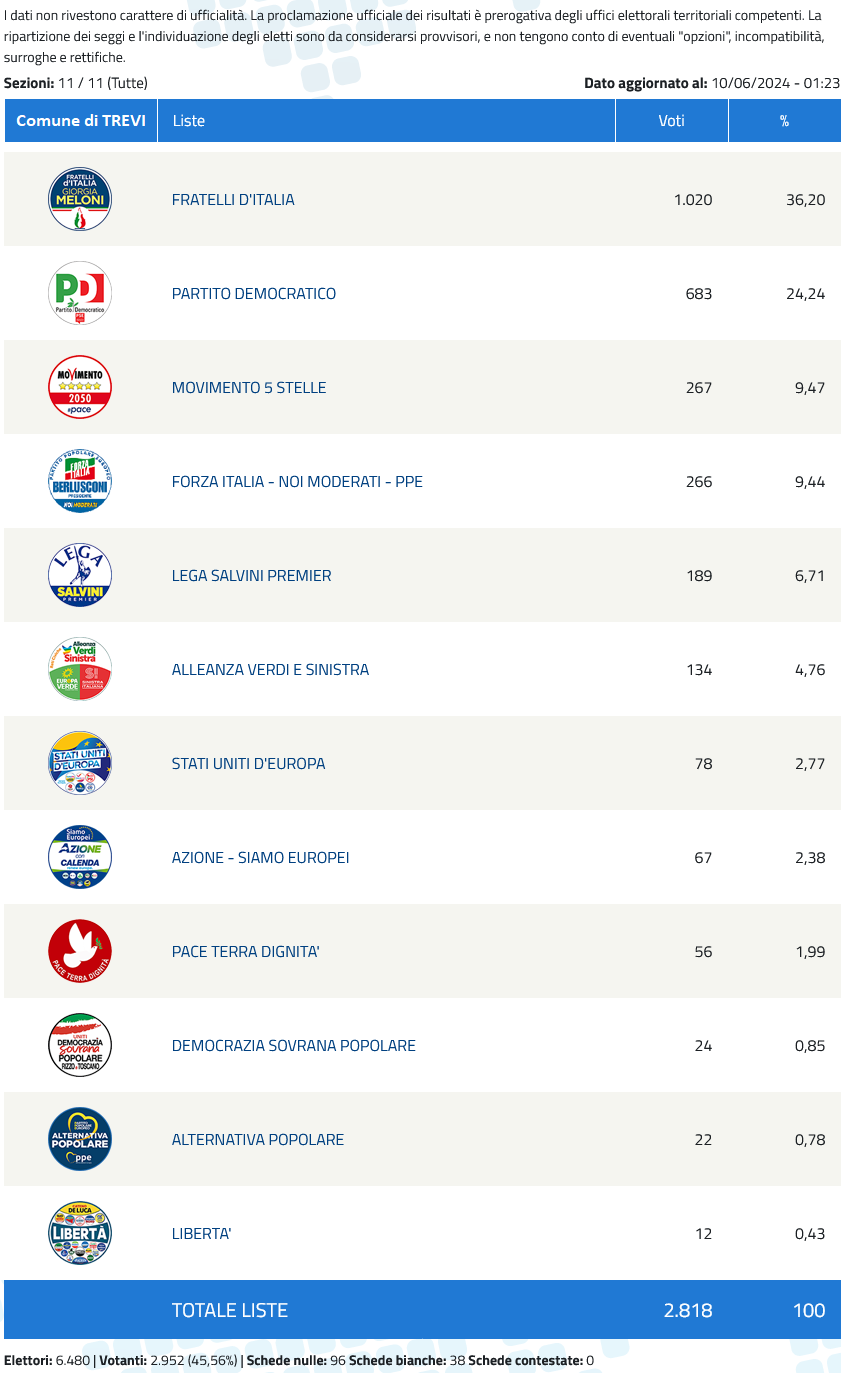
Task: Open the ALLEANZA VERDI E SINISTRA link
Action: (x=270, y=669)
